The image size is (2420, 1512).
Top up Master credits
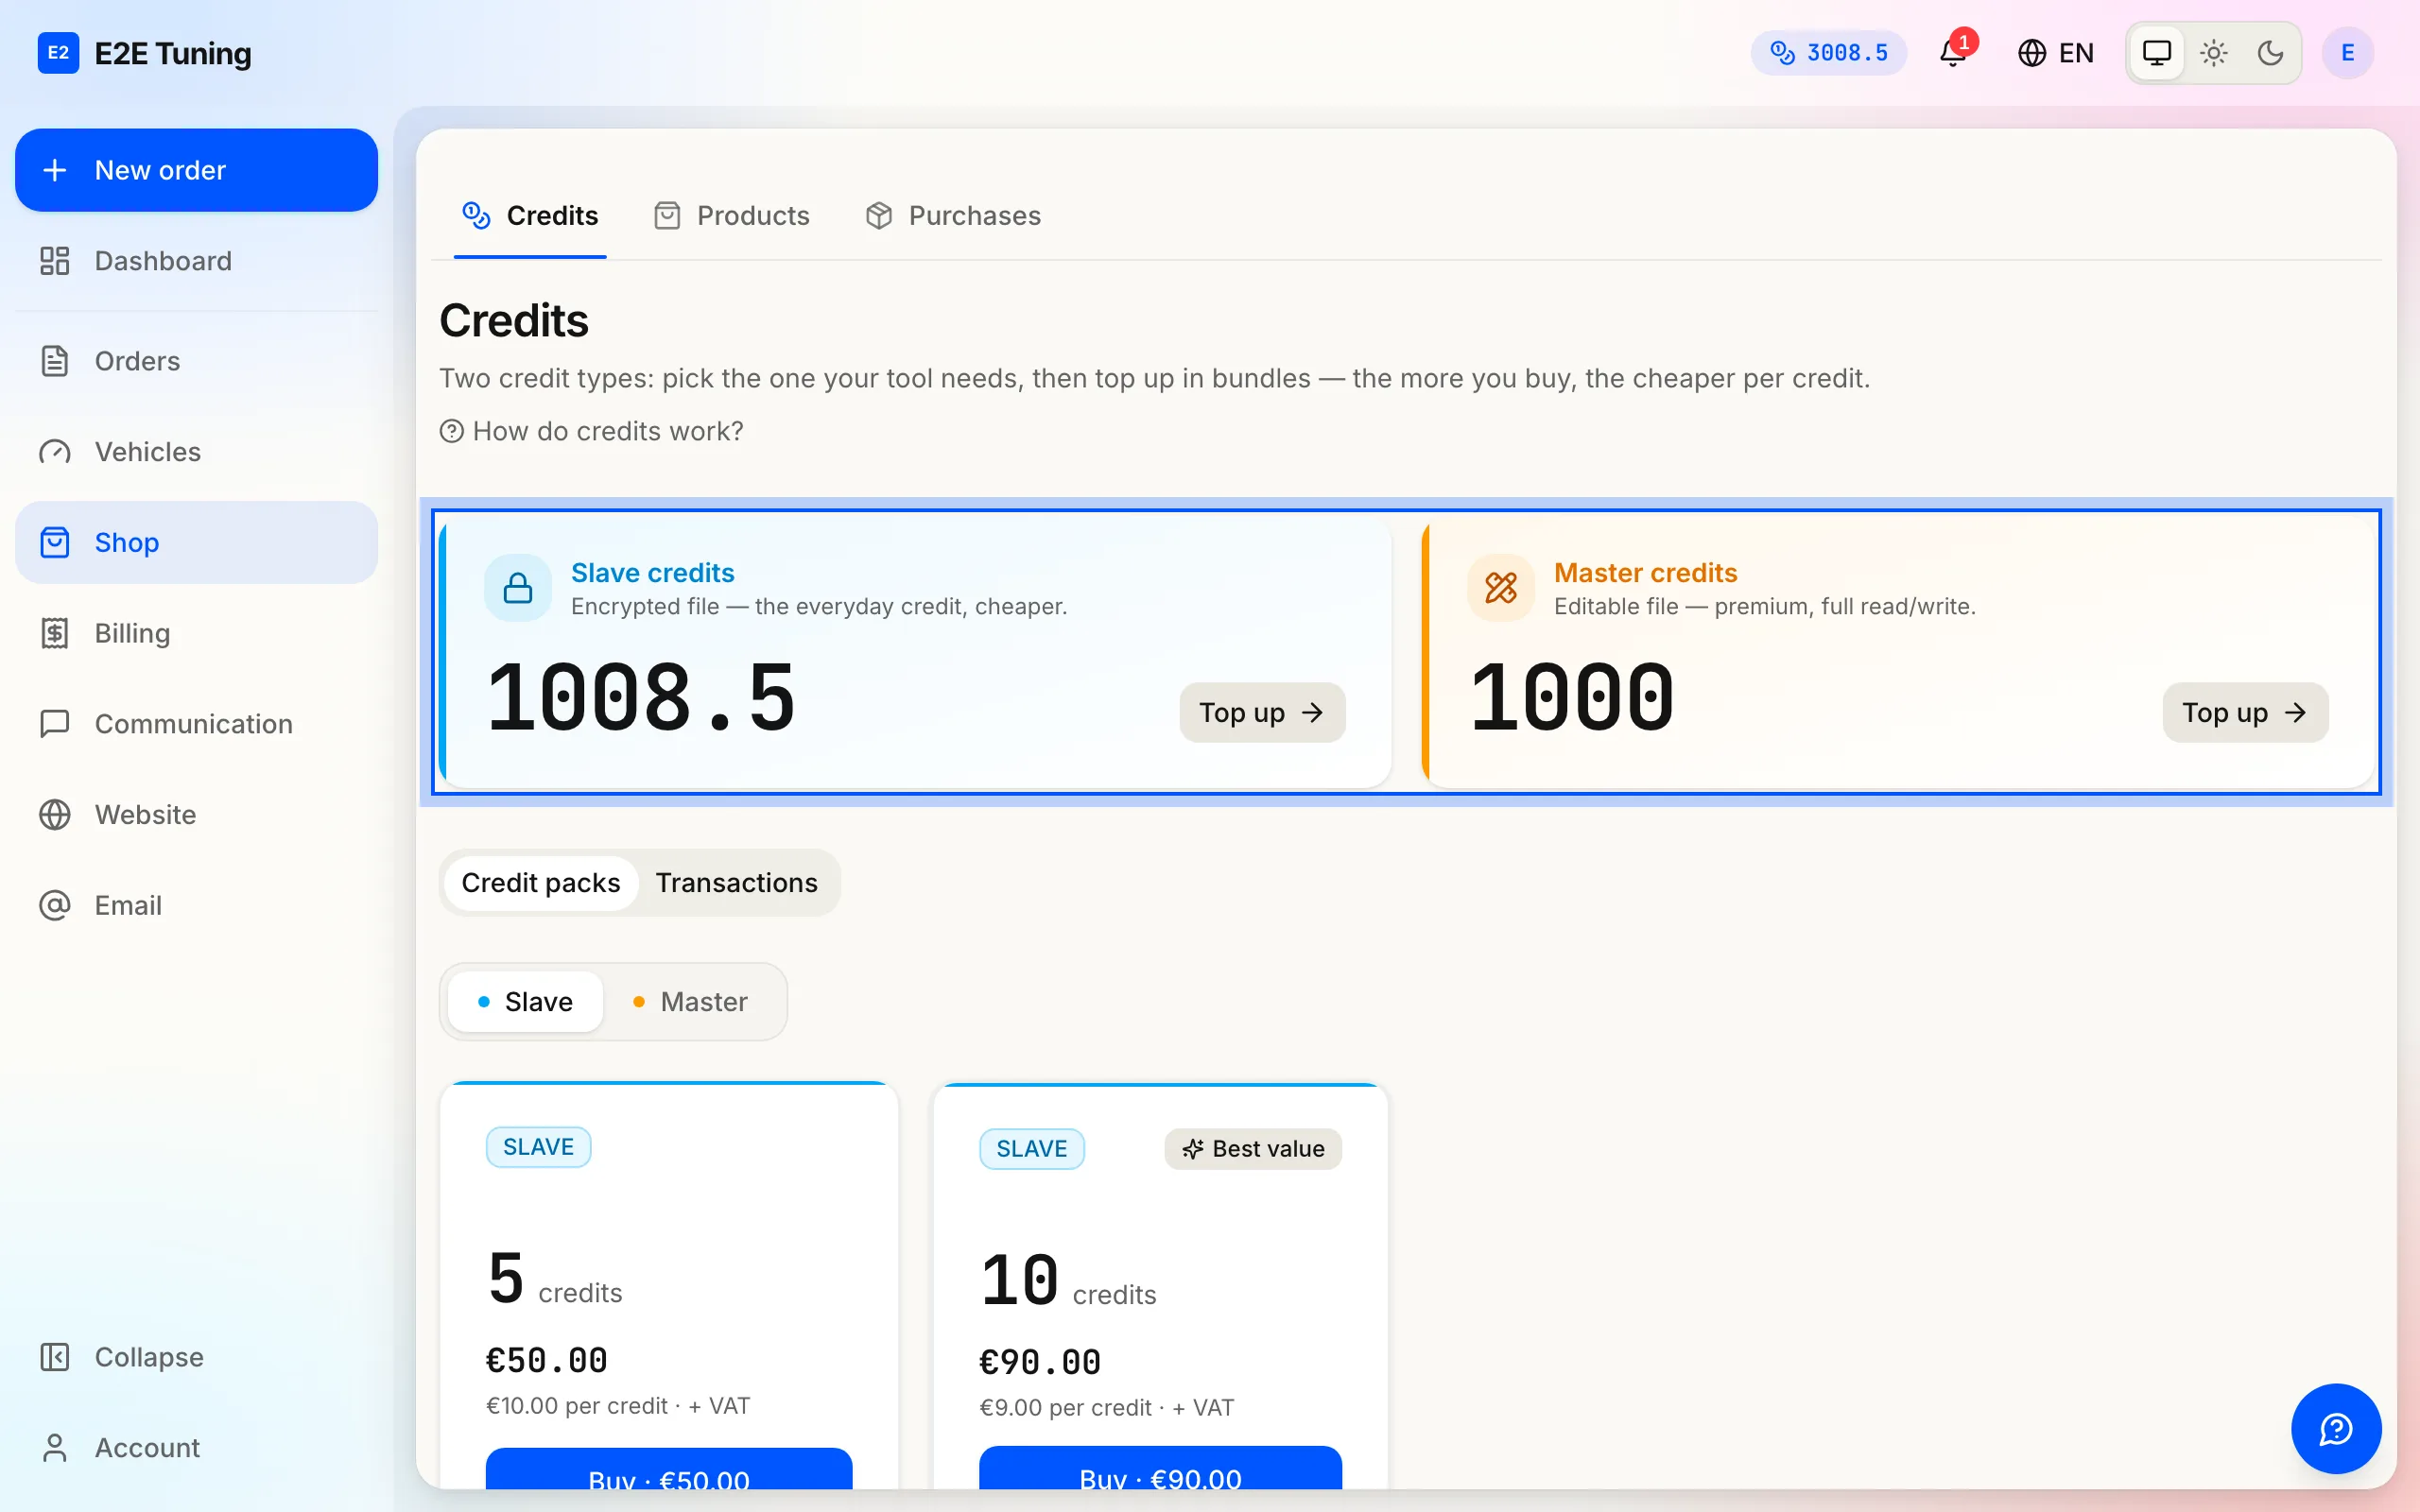click(x=2245, y=713)
